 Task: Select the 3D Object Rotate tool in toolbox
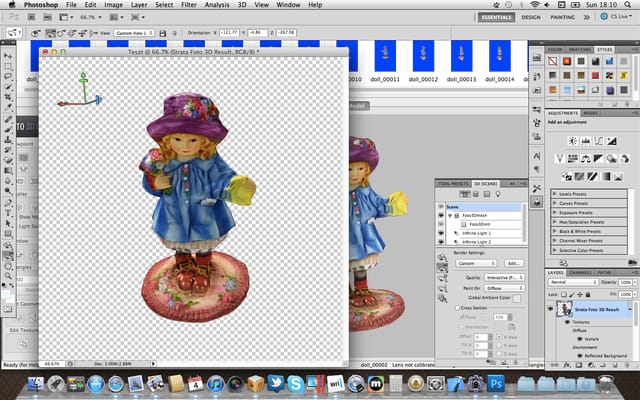[8, 245]
